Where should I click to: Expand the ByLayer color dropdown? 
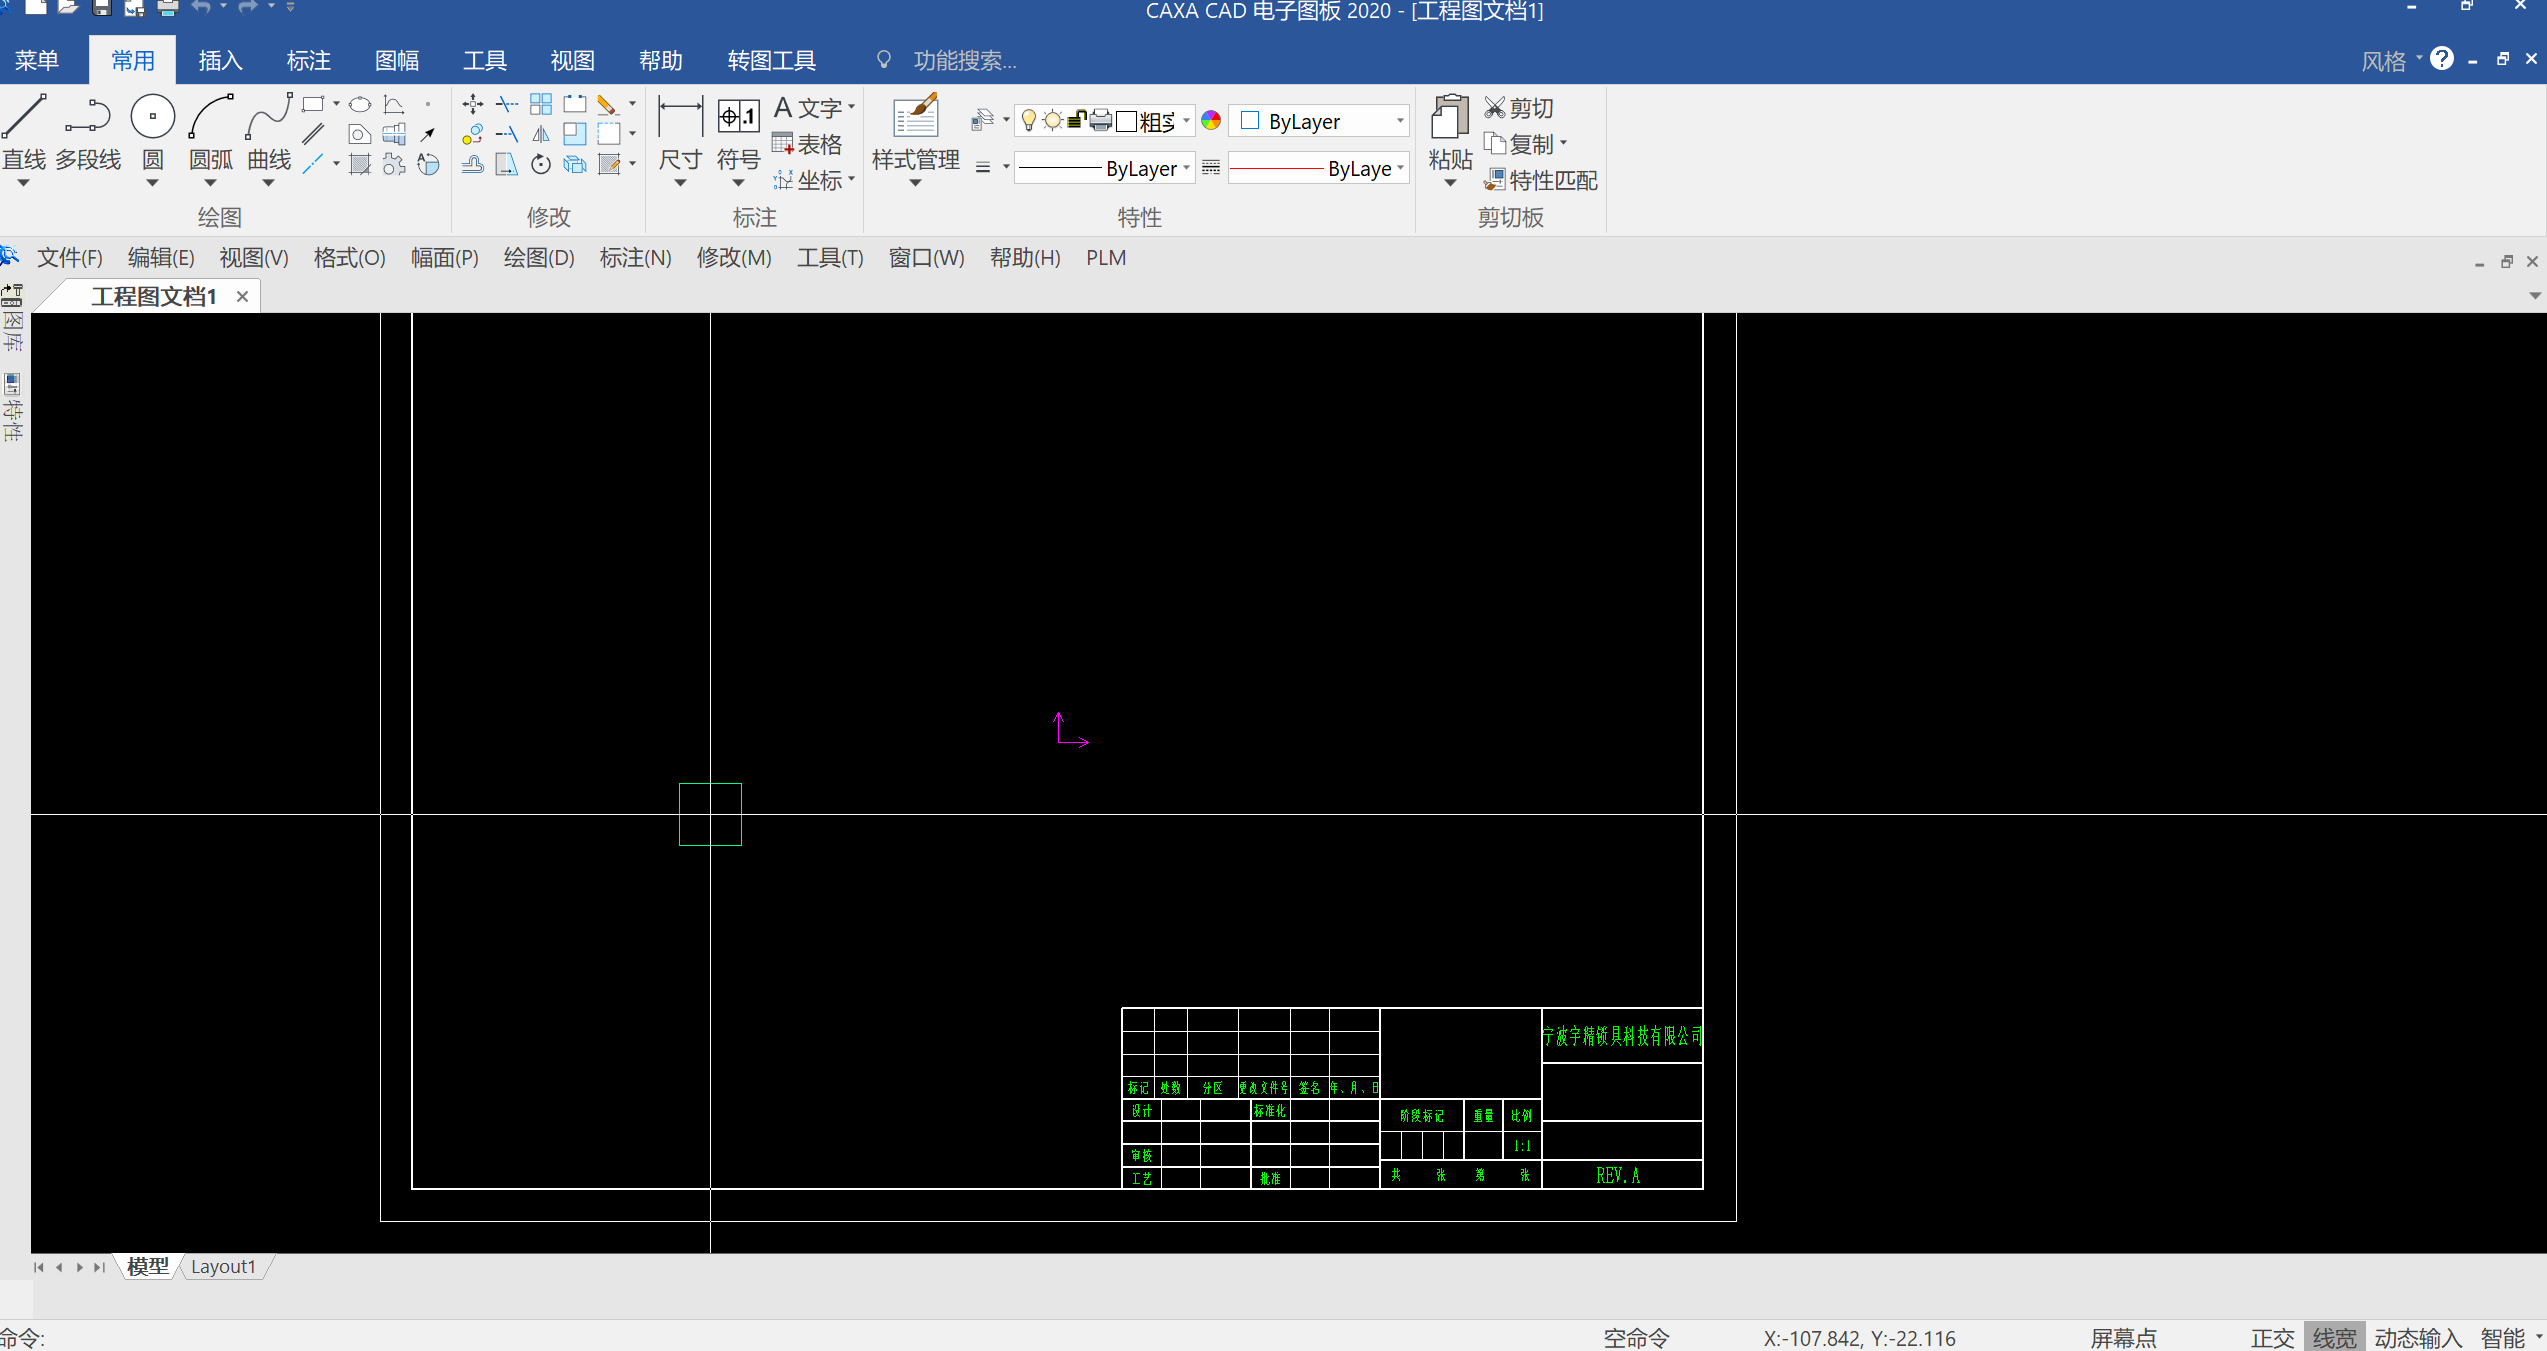click(x=1318, y=121)
